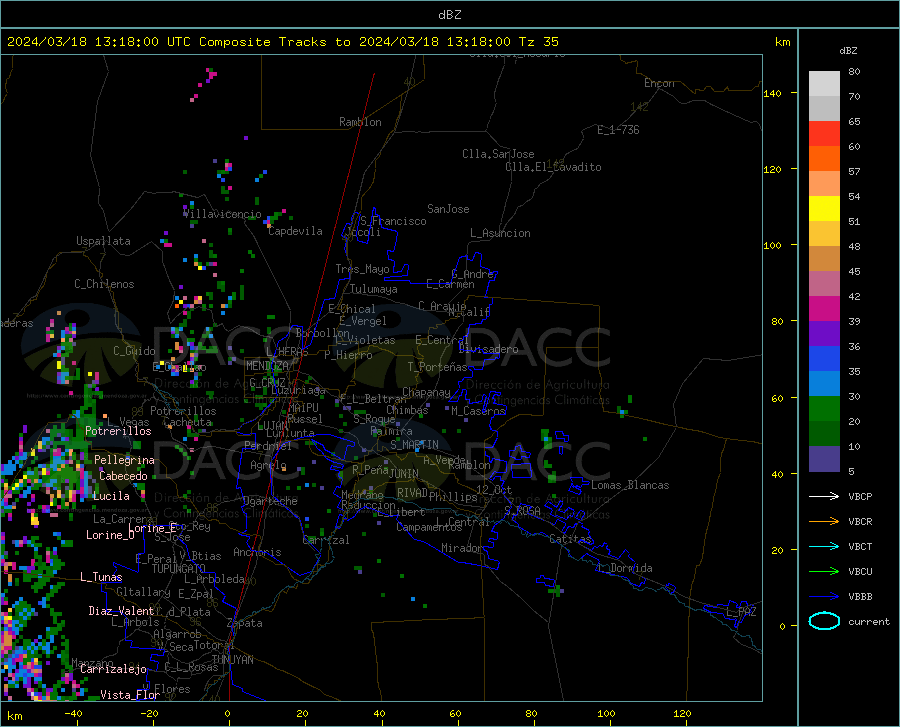This screenshot has height=727, width=900.
Task: Click the S_ROSA map label
Action: click(522, 510)
